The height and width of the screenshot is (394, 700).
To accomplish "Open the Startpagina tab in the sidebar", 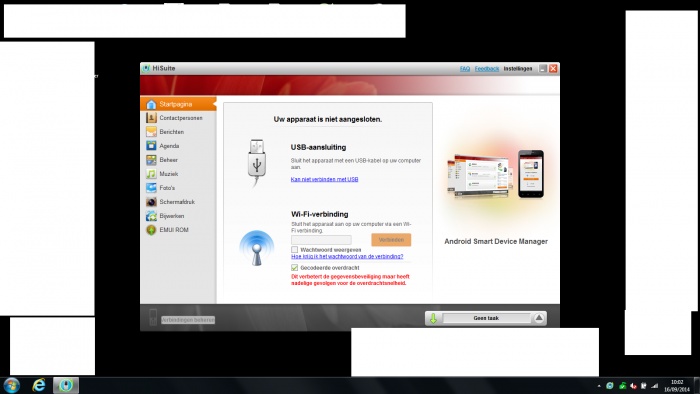I will click(178, 104).
